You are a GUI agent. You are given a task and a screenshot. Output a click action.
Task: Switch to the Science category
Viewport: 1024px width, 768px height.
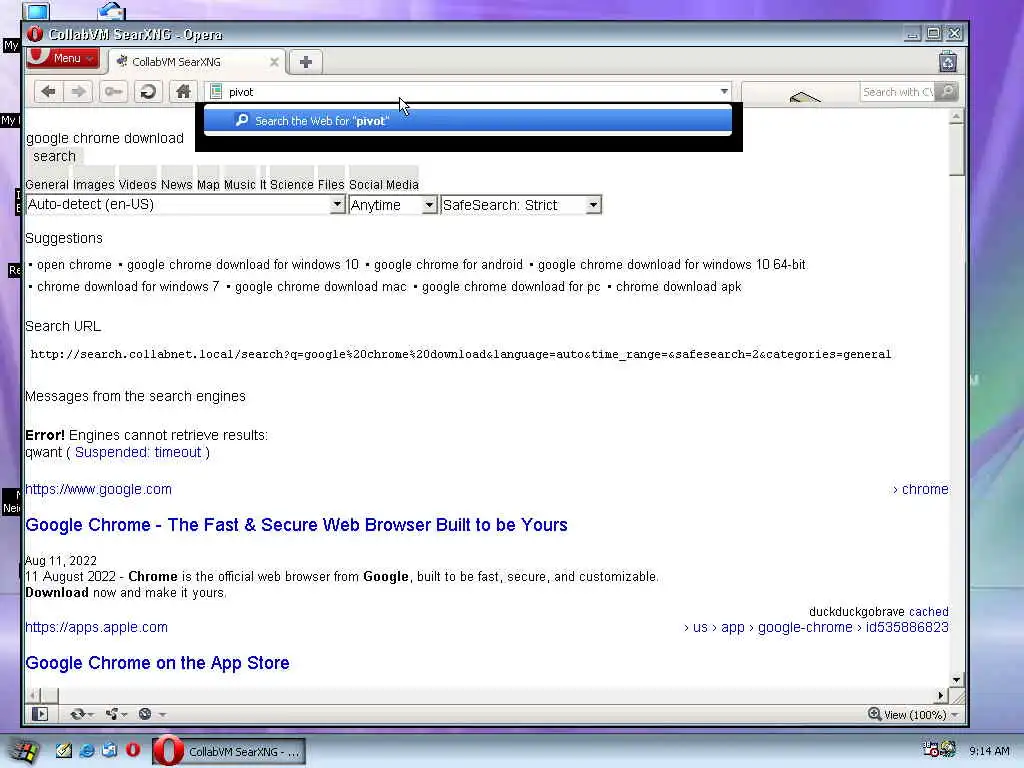(x=292, y=185)
